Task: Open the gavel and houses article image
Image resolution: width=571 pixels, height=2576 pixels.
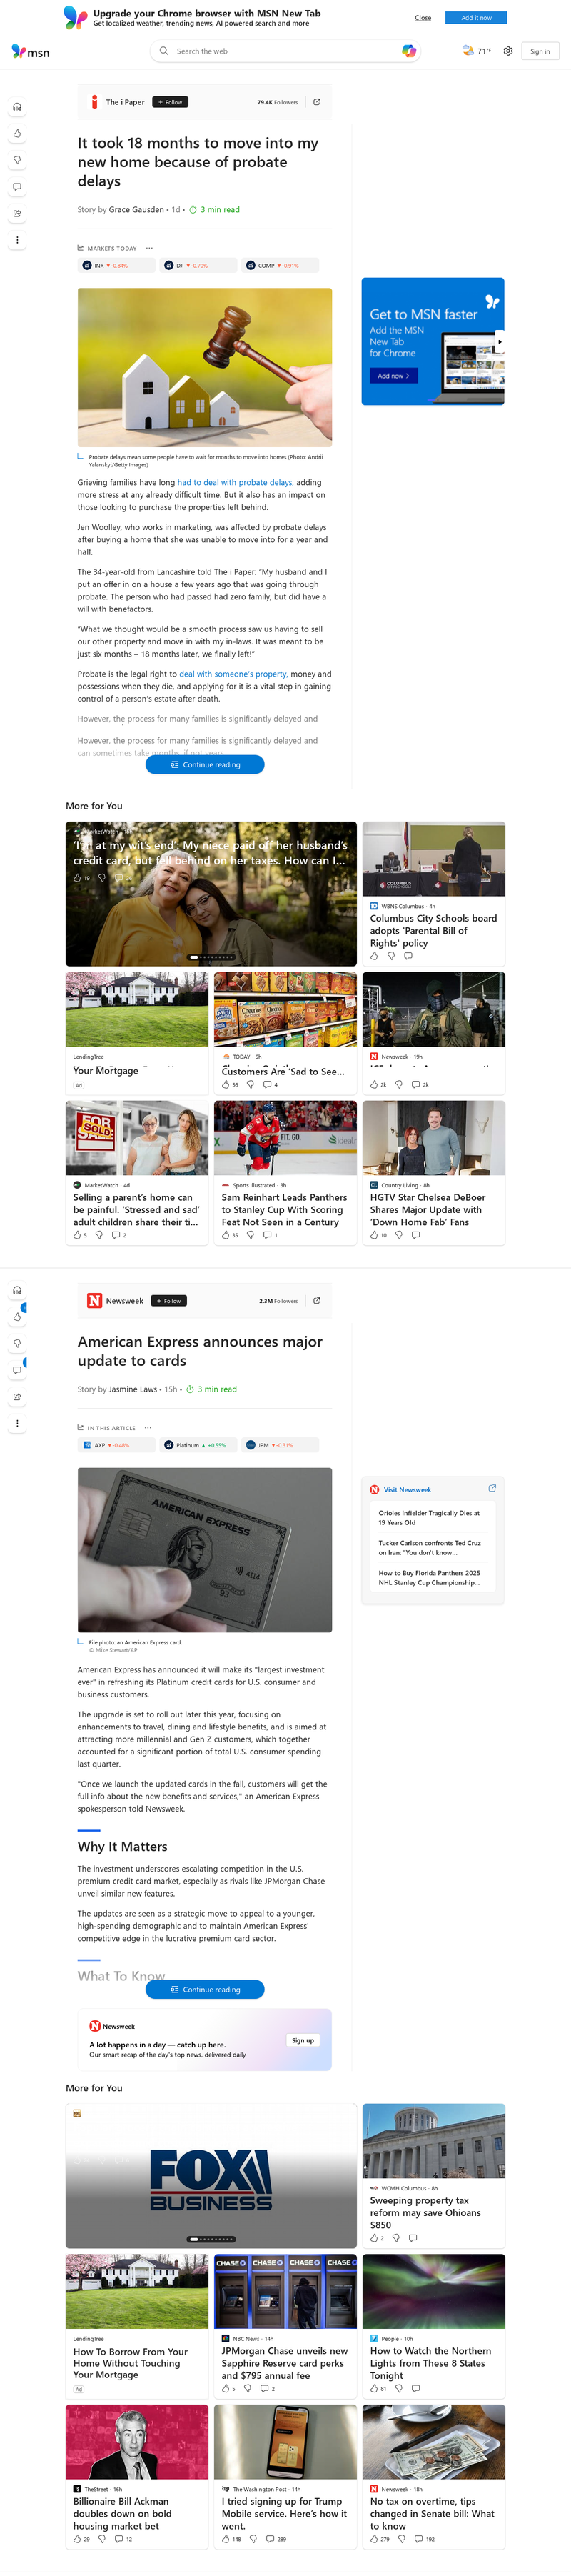Action: (205, 367)
